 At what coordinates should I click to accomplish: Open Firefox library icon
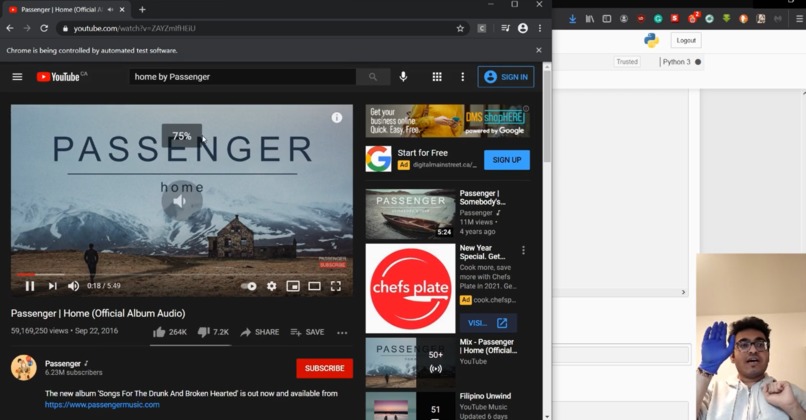pyautogui.click(x=590, y=19)
